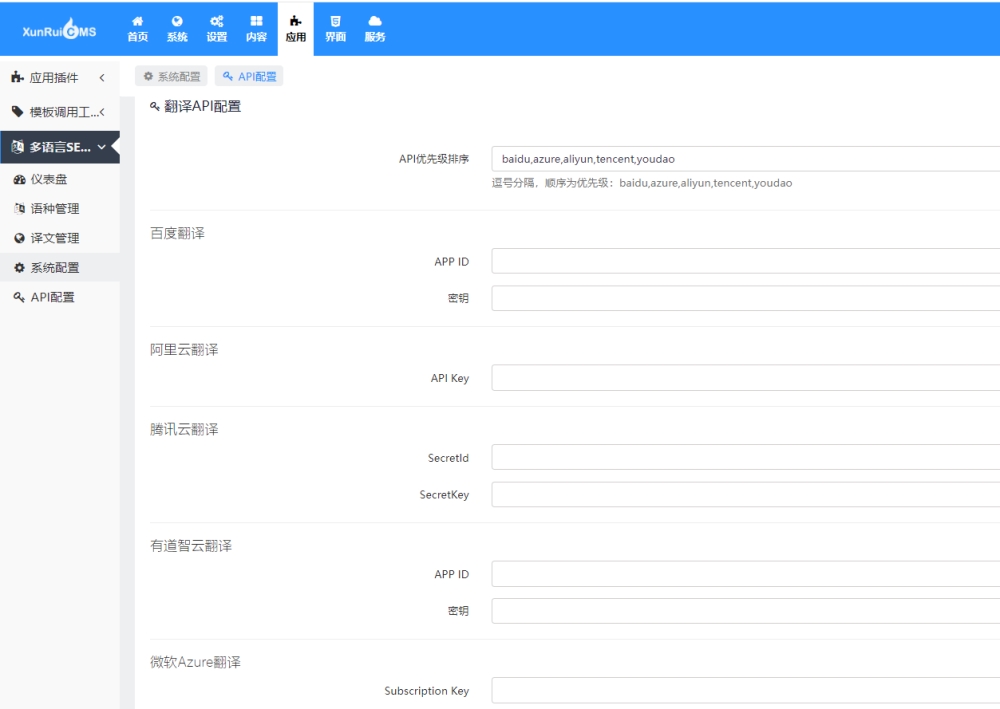
Task: Open the 服务 cloud icon in top bar
Action: coord(375,21)
